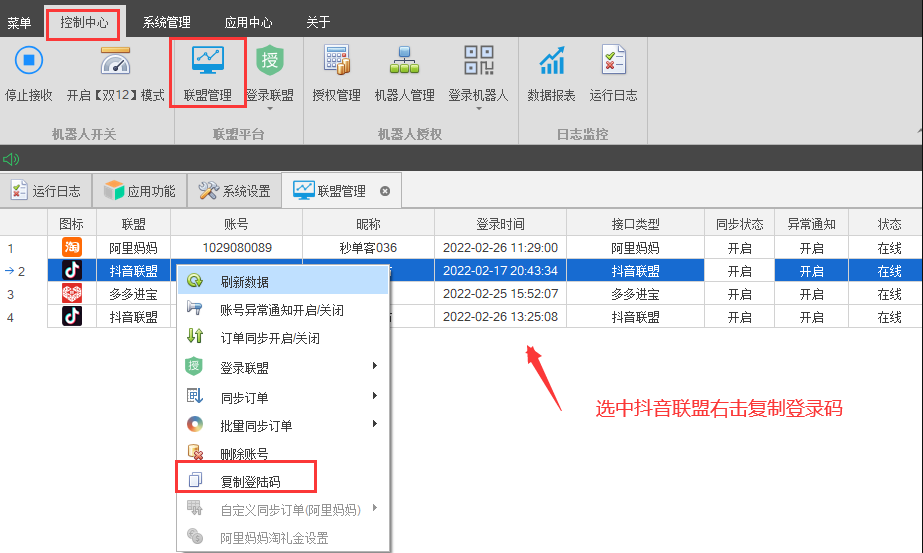Open 授权管理 calculator icon
This screenshot has height=553, width=923.
click(337, 60)
